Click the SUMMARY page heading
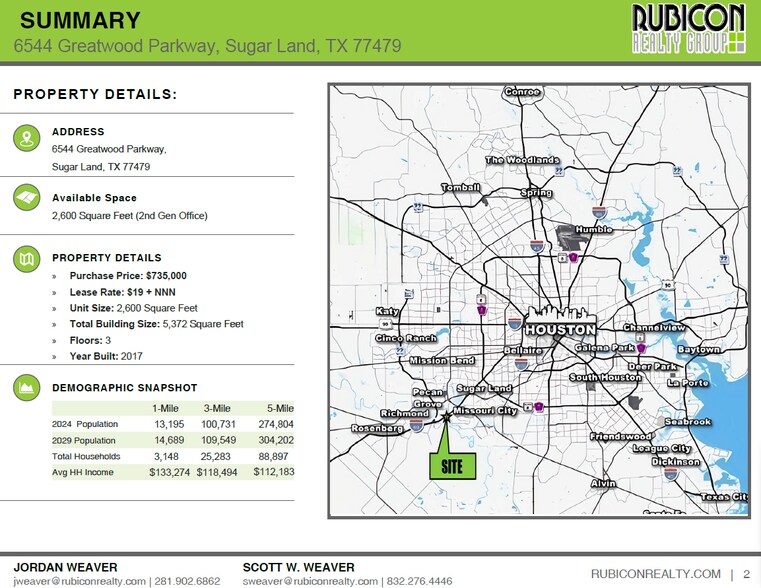761x588 pixels. 80,20
